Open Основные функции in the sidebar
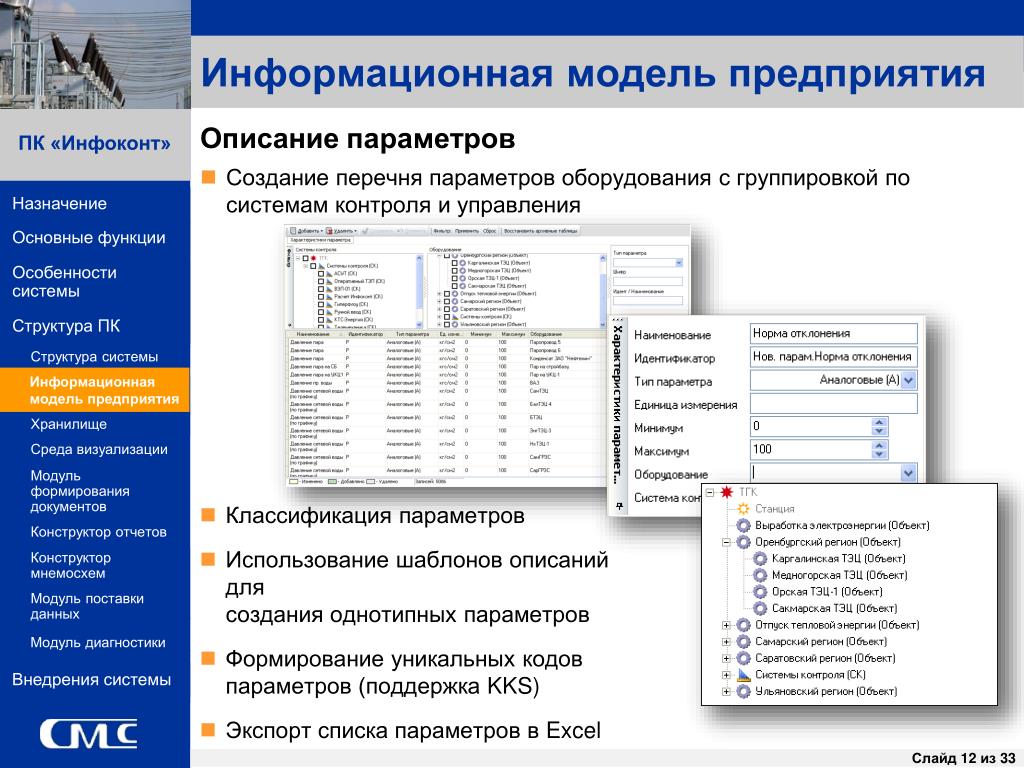 click(x=89, y=238)
